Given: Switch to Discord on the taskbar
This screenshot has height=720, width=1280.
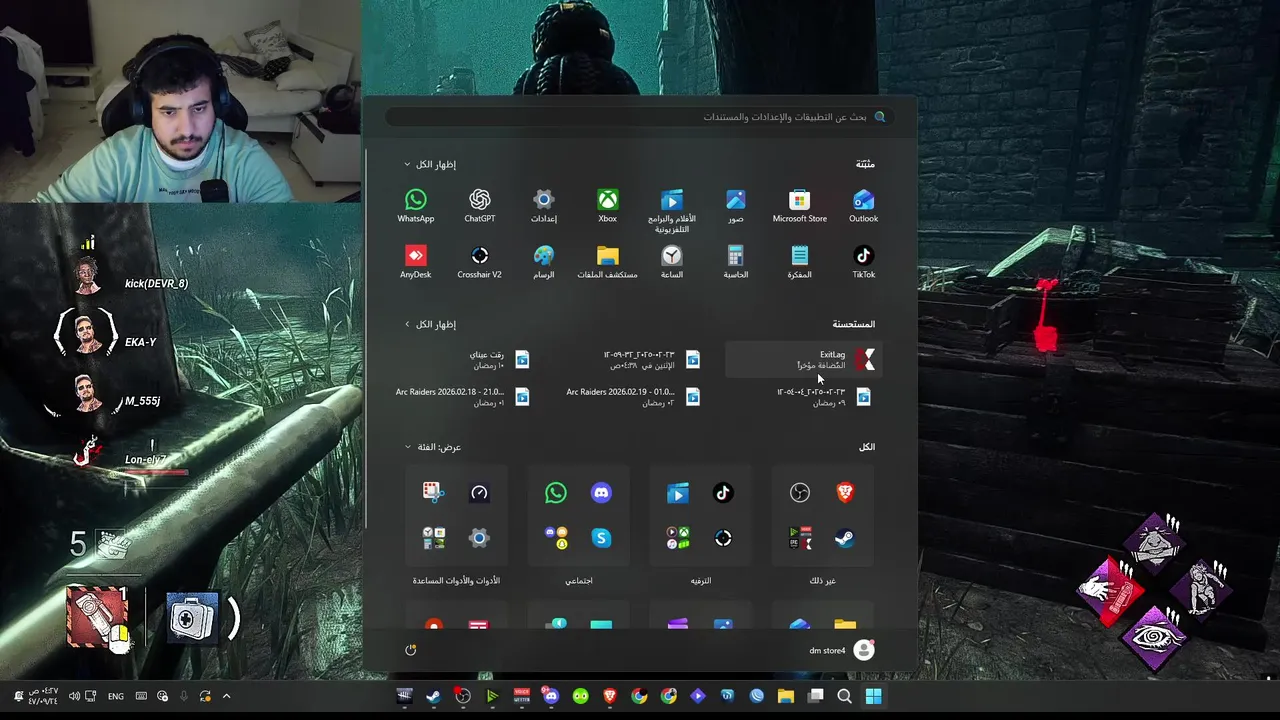Looking at the screenshot, I should 551,696.
